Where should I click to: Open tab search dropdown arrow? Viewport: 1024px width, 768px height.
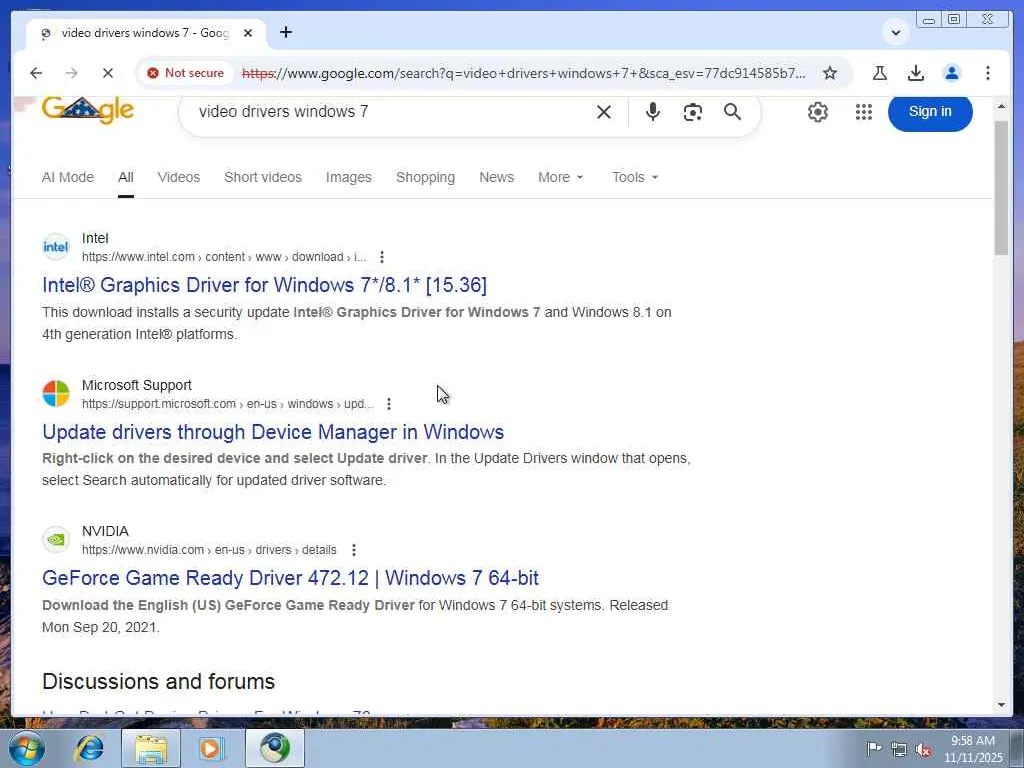point(896,33)
